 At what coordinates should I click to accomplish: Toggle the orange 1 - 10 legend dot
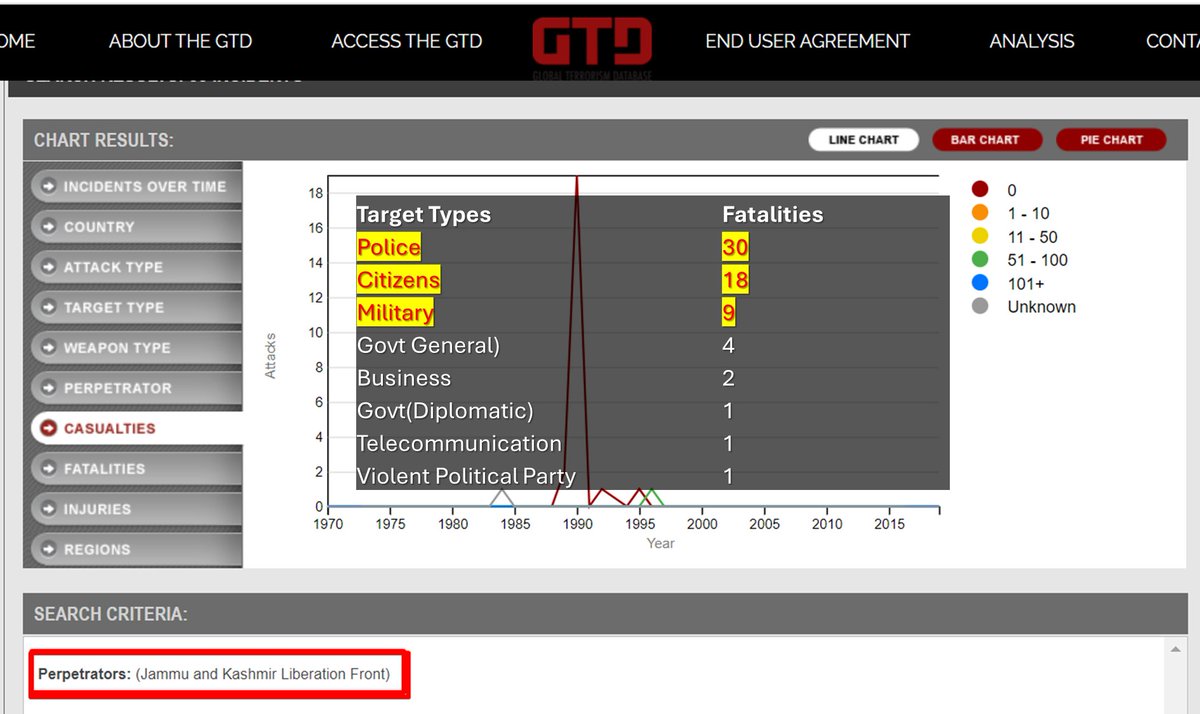coord(980,212)
